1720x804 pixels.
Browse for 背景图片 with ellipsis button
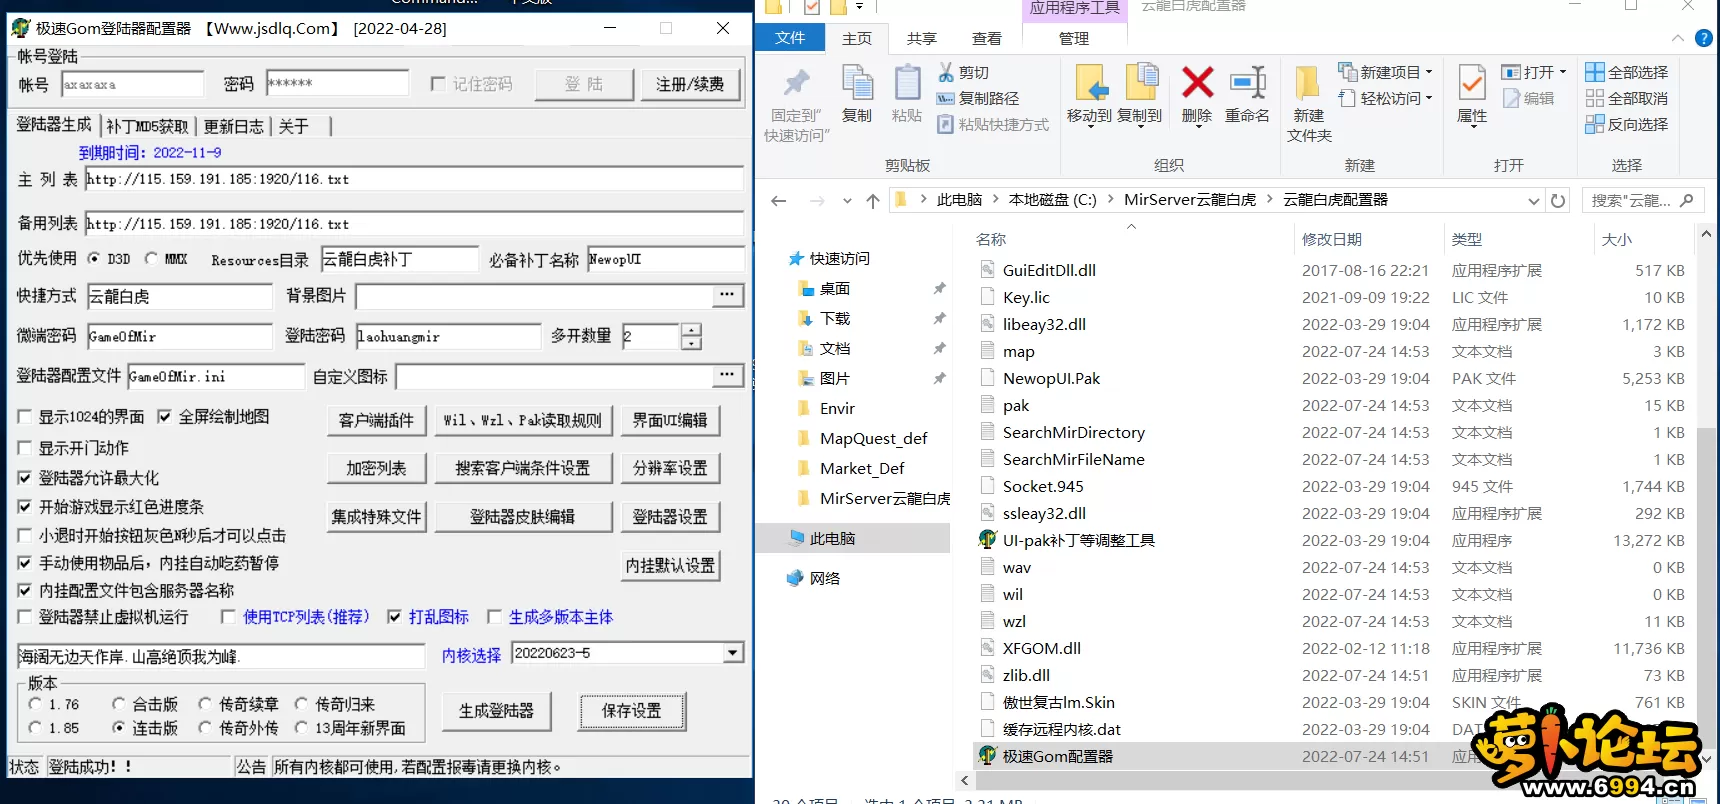727,295
